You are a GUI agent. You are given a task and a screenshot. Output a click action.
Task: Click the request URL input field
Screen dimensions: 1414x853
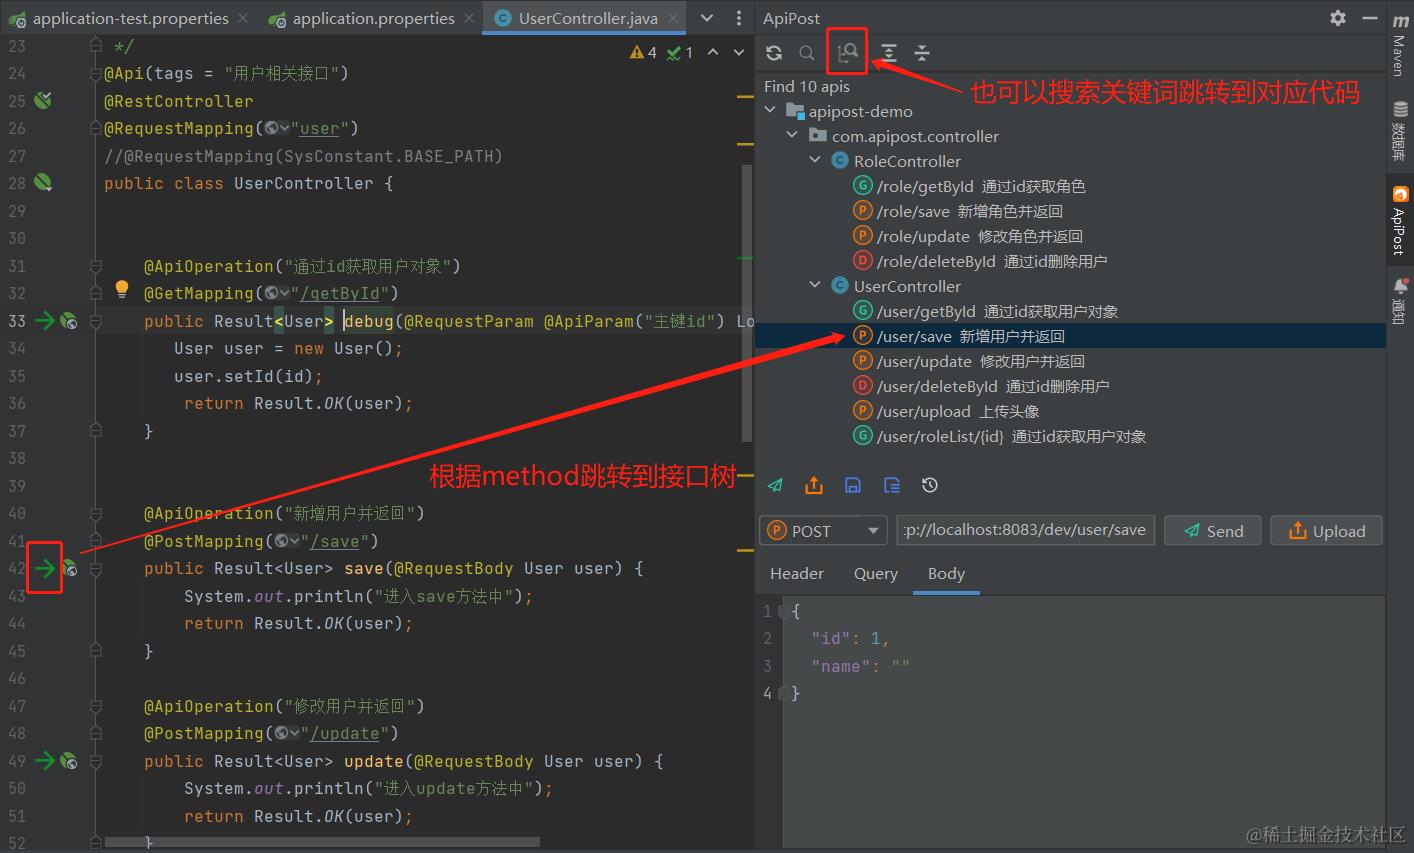(x=1026, y=530)
